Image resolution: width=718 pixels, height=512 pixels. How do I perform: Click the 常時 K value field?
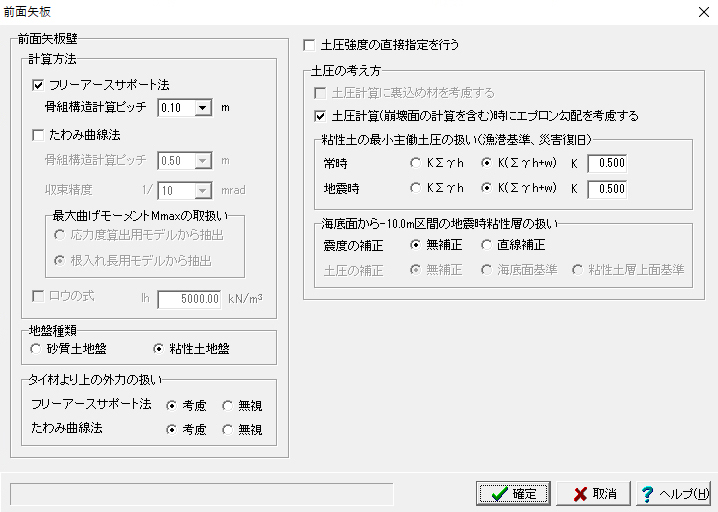[607, 163]
